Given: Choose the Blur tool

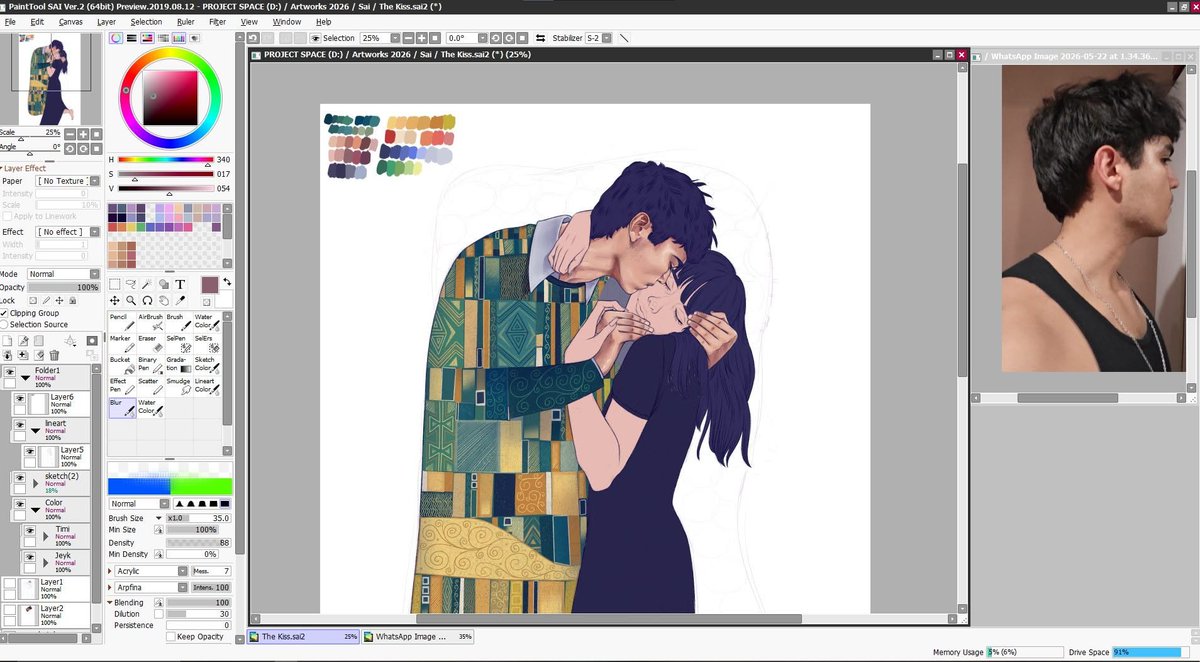Looking at the screenshot, I should tap(122, 407).
